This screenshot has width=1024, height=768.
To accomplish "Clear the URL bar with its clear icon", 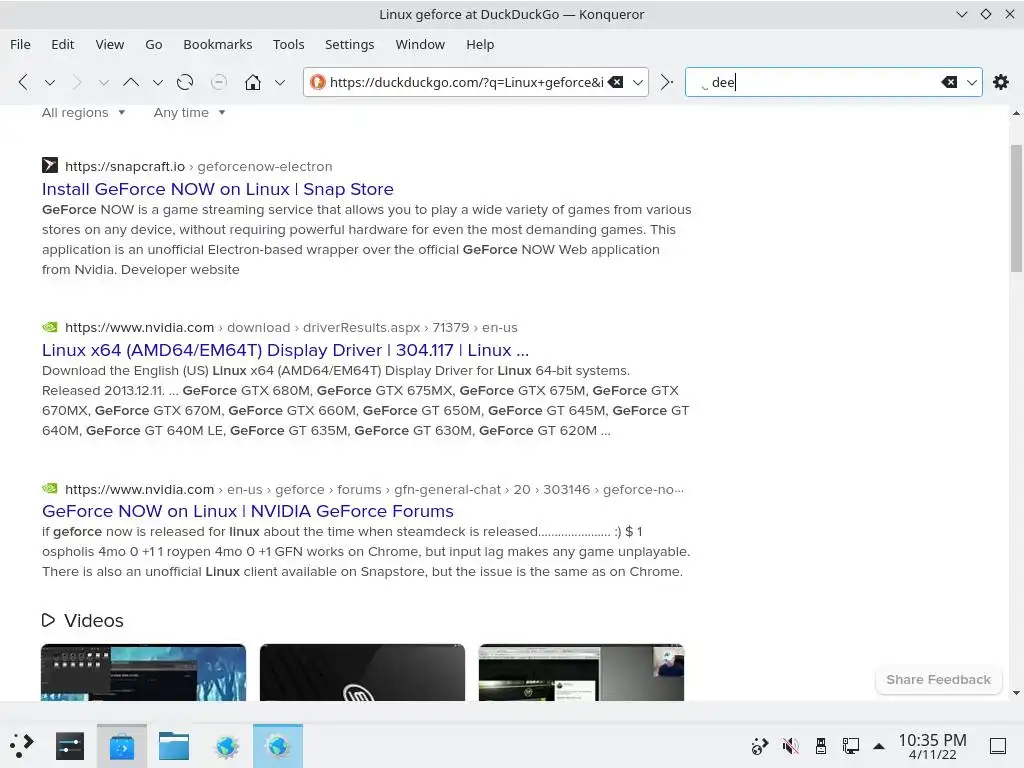I will click(615, 82).
